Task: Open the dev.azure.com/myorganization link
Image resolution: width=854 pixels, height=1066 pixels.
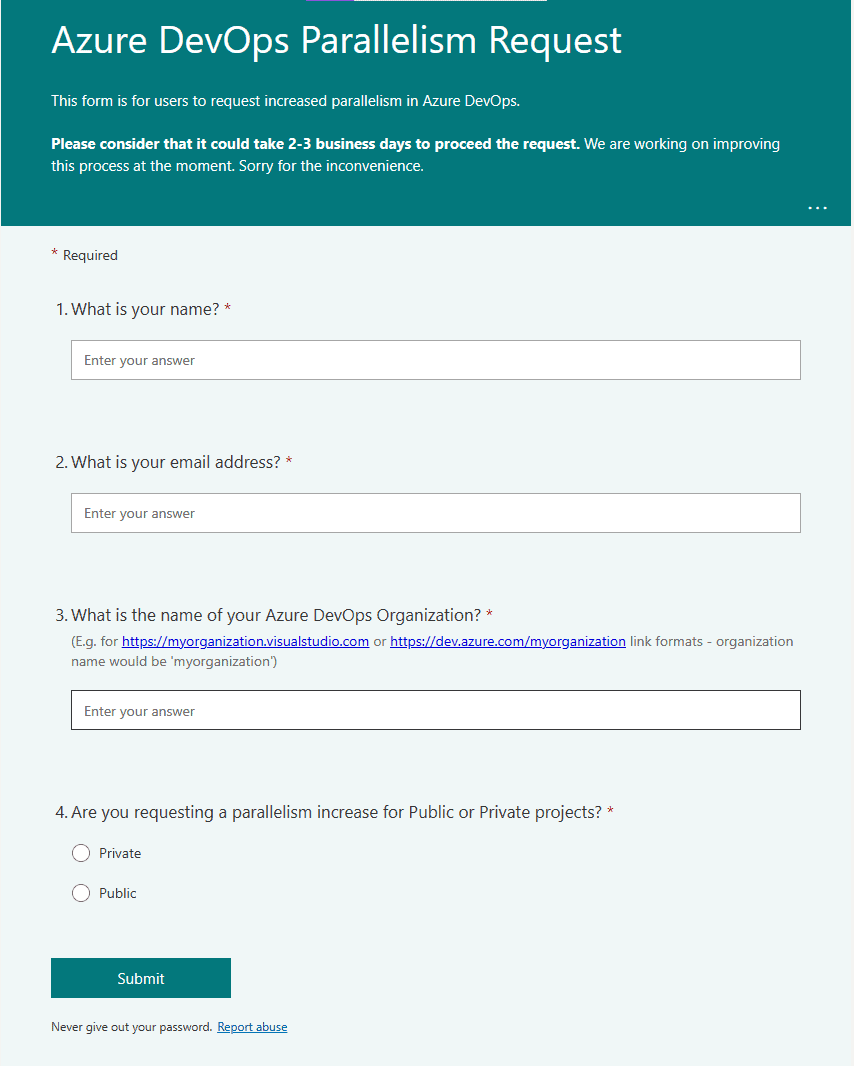Action: click(507, 641)
